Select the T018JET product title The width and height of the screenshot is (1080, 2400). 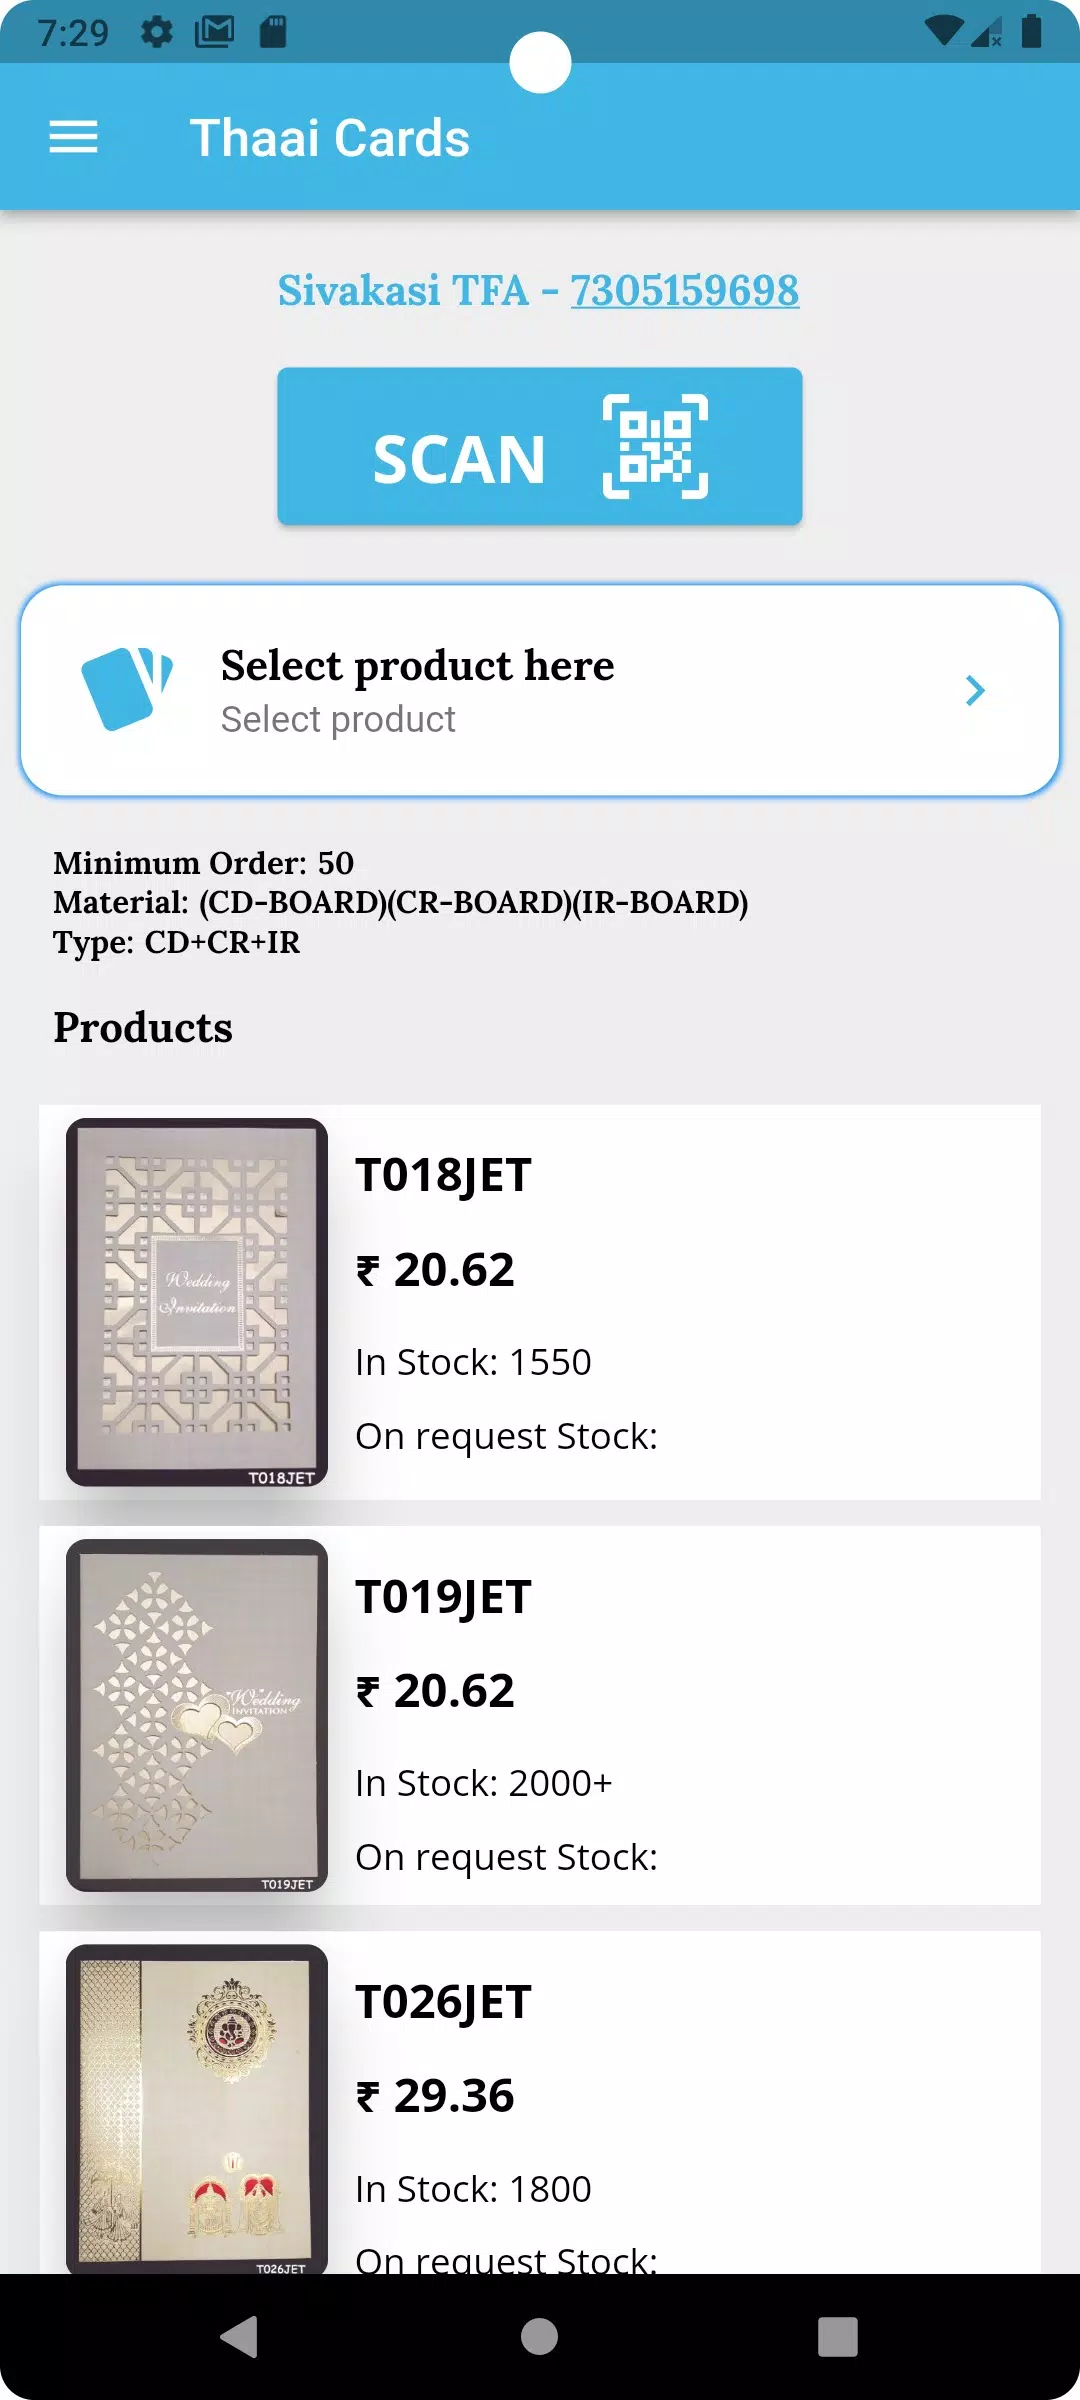pos(443,1175)
